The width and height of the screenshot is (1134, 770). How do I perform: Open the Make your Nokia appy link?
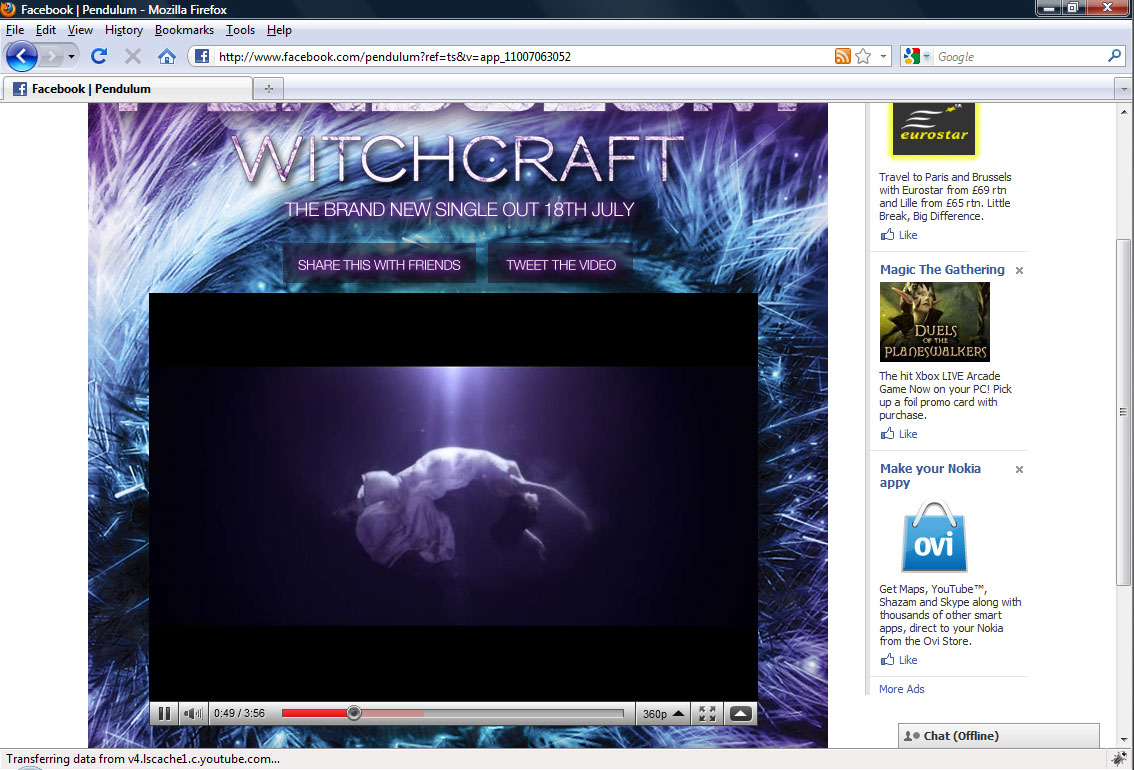pyautogui.click(x=930, y=475)
